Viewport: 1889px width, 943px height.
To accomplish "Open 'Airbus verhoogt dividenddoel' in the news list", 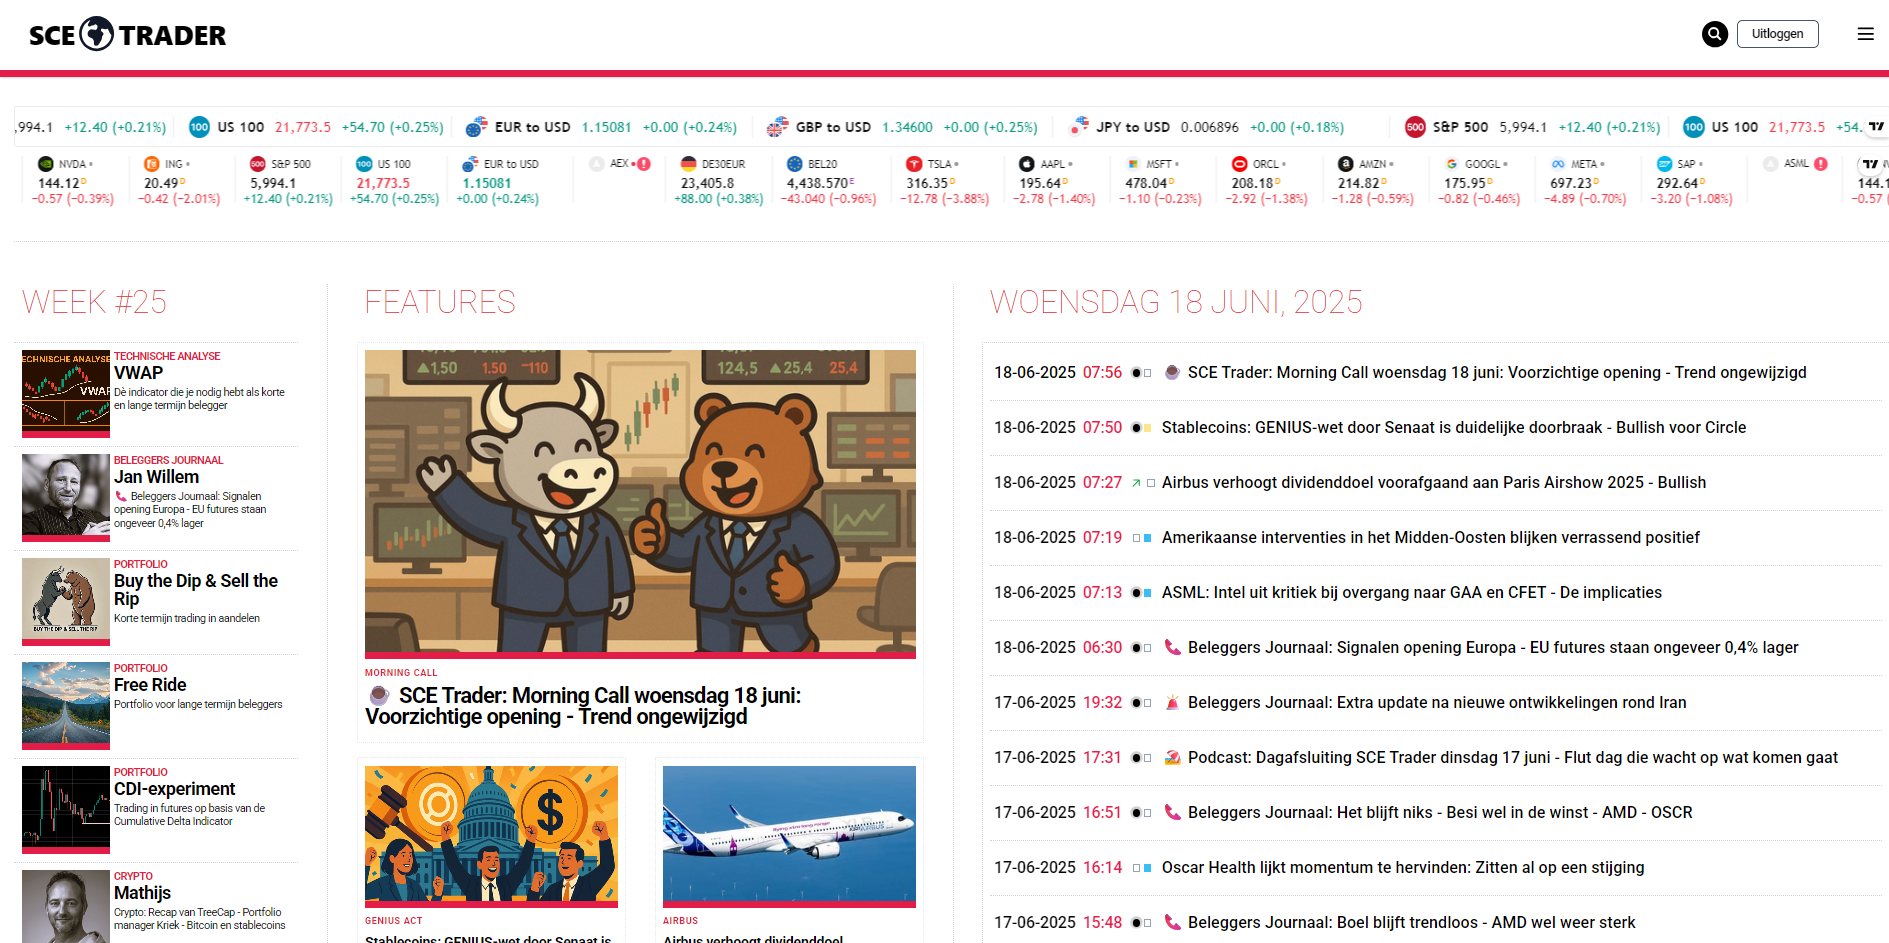I will pos(1434,483).
